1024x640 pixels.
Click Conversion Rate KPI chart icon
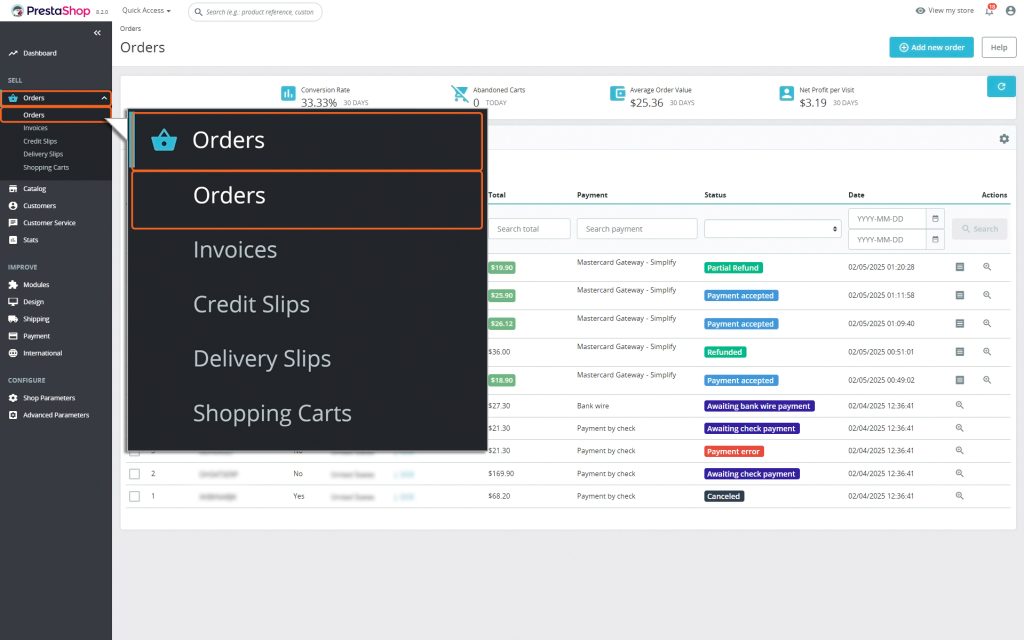point(288,93)
